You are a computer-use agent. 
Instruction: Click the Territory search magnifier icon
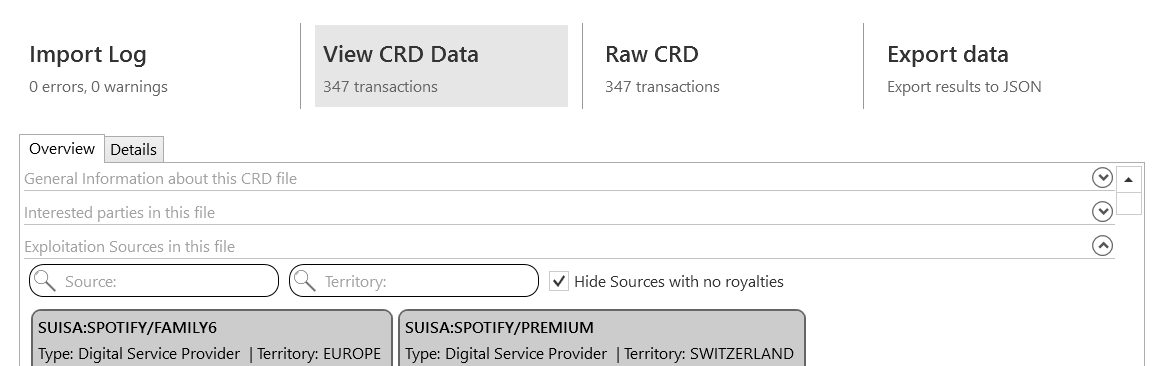(306, 281)
